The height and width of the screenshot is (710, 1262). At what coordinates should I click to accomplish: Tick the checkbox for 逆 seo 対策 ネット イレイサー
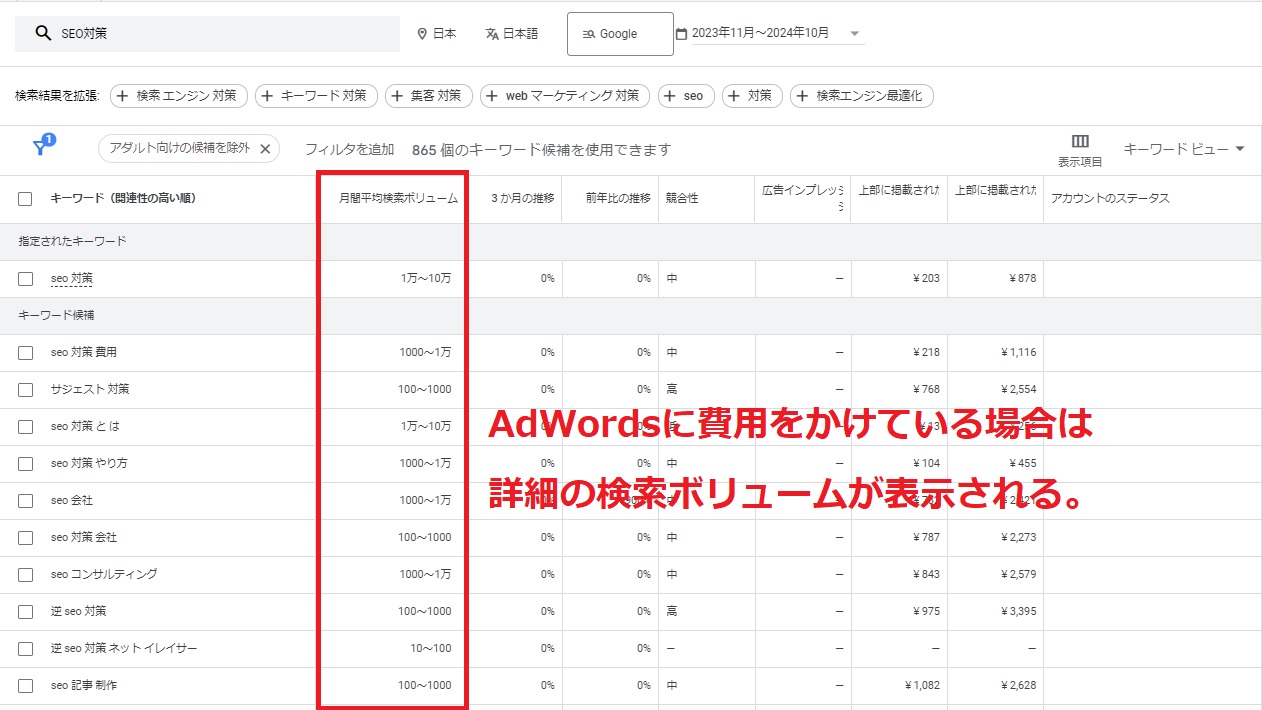(x=25, y=649)
